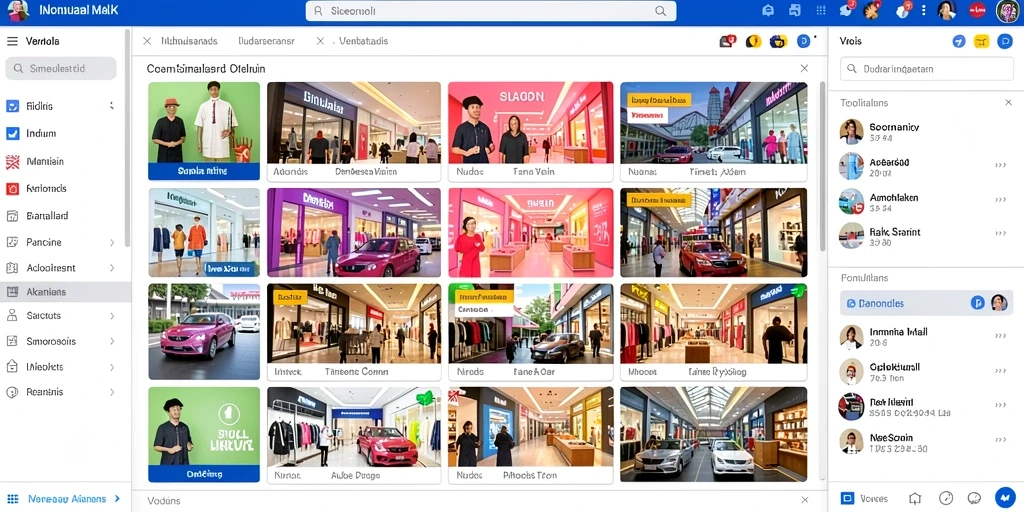Screen dimensions: 1024x512
Task: Open the more options for Inmnha Mall row
Action: point(1000,336)
